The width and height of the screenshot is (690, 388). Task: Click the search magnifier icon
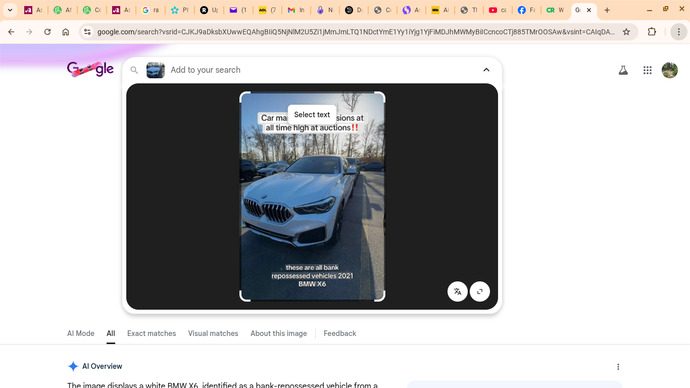[134, 70]
